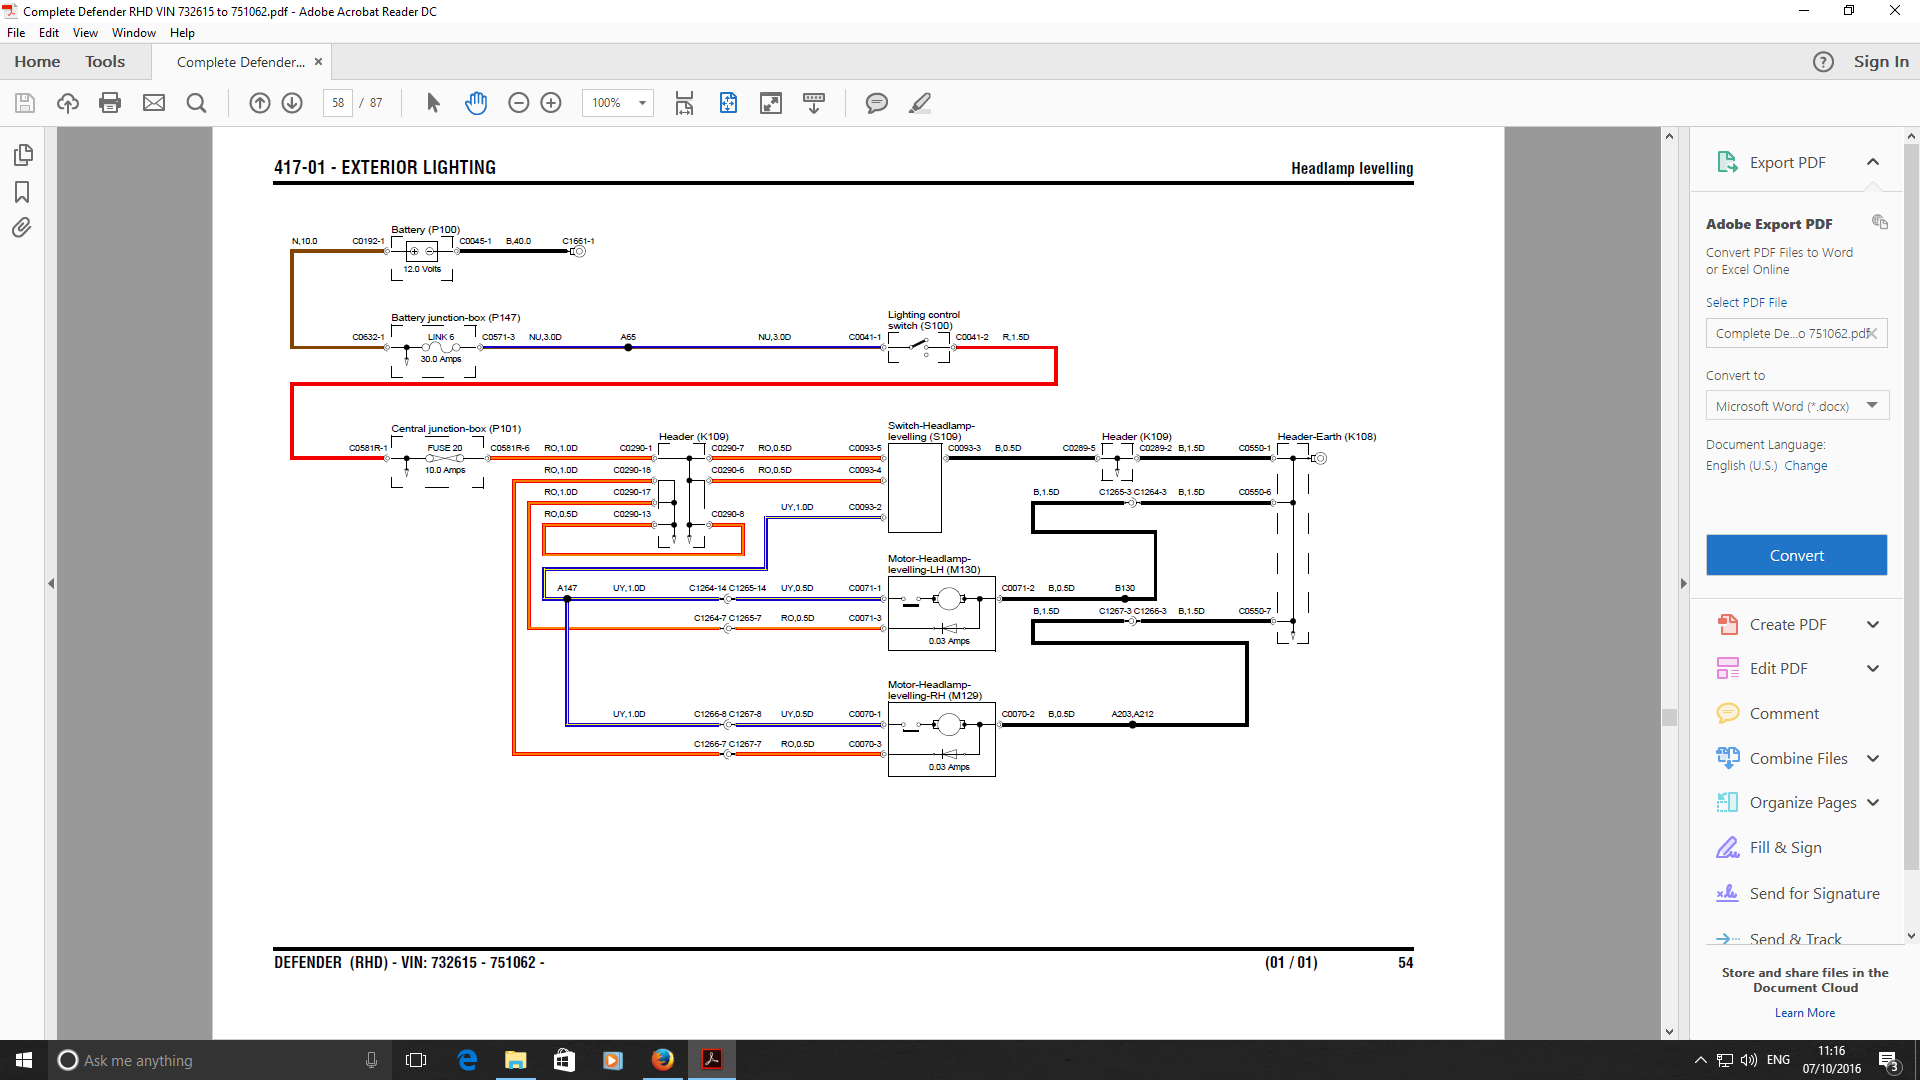Open the Action Center notifications
Image resolution: width=1920 pixels, height=1080 pixels.
[x=1888, y=1060]
